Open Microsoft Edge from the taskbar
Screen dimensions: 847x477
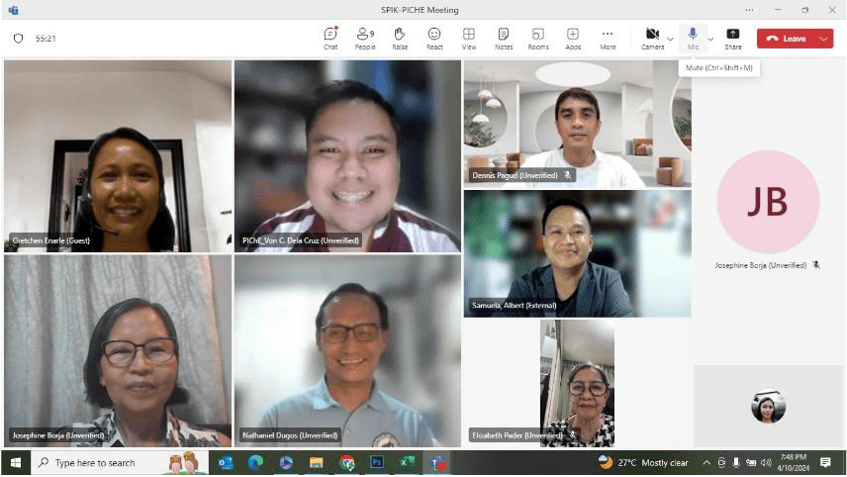coord(256,463)
